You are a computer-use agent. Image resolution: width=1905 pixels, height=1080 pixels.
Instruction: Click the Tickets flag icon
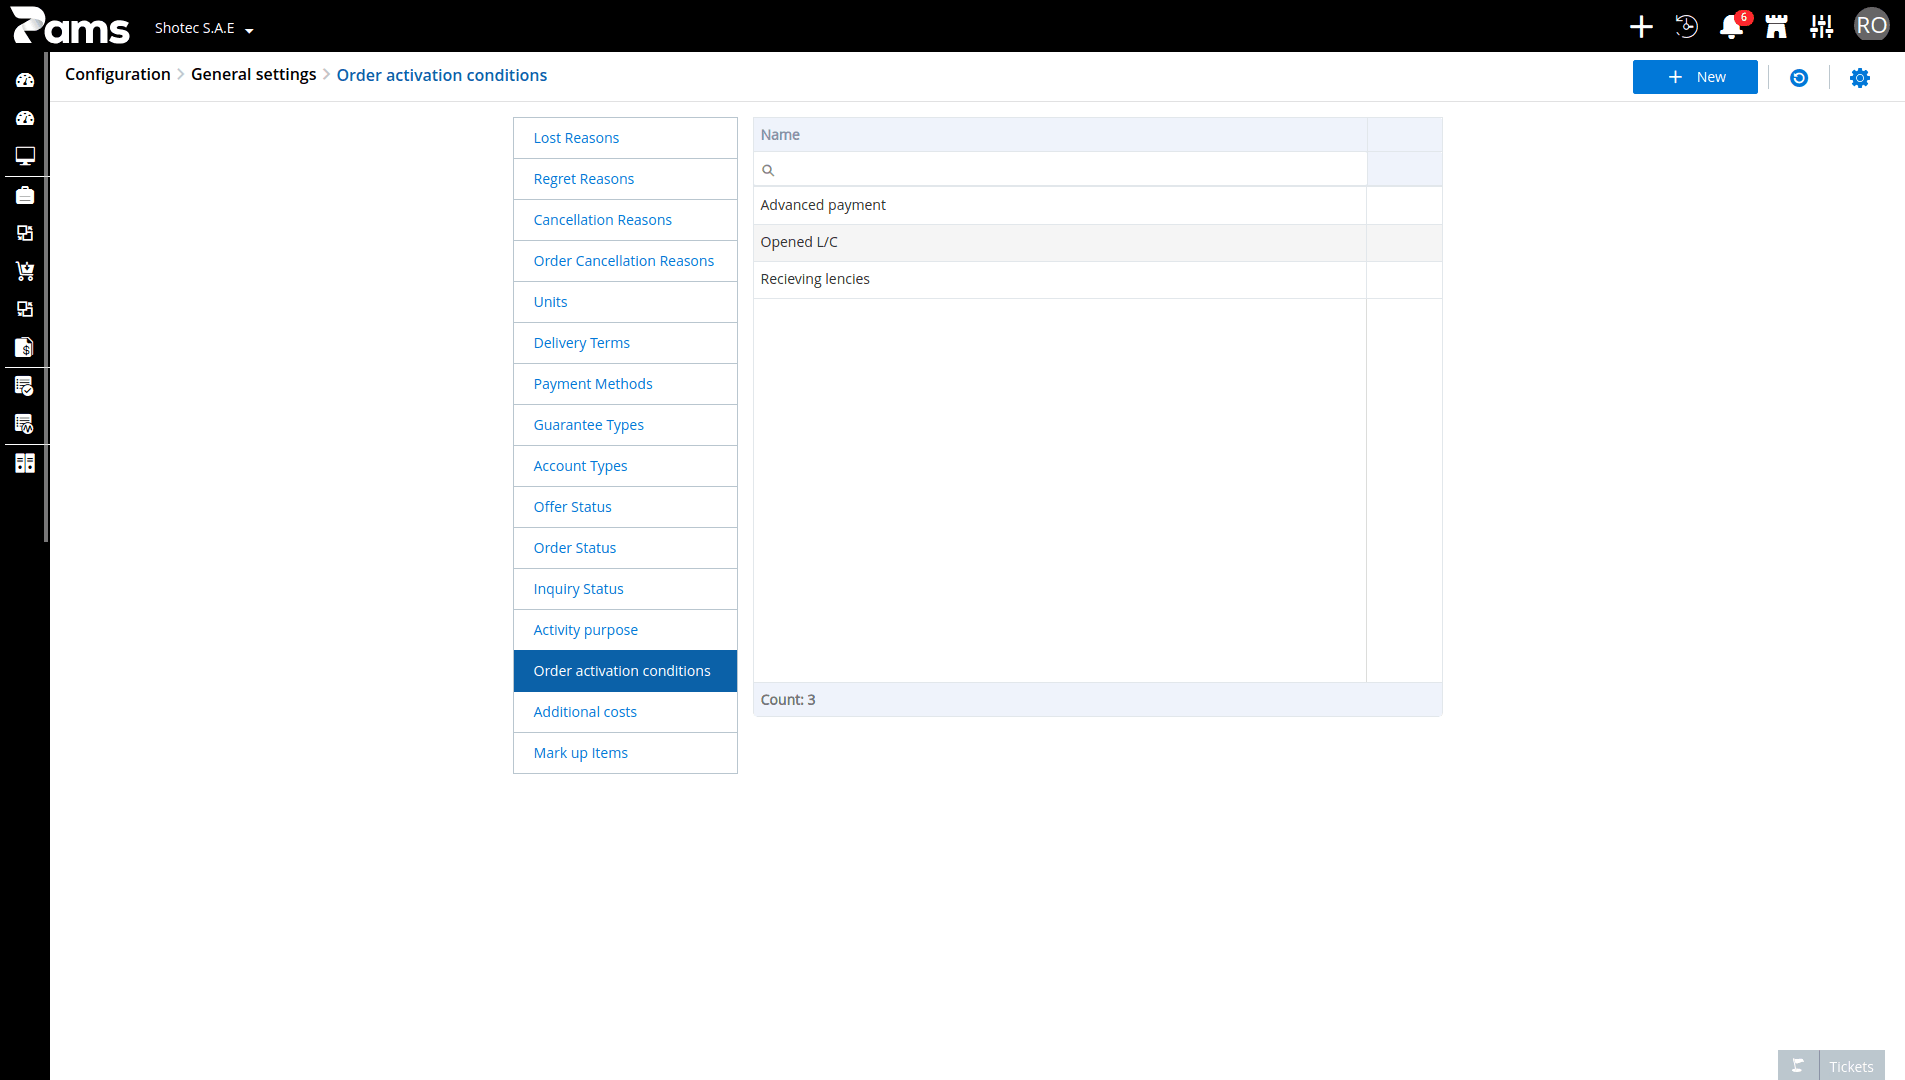coord(1798,1066)
